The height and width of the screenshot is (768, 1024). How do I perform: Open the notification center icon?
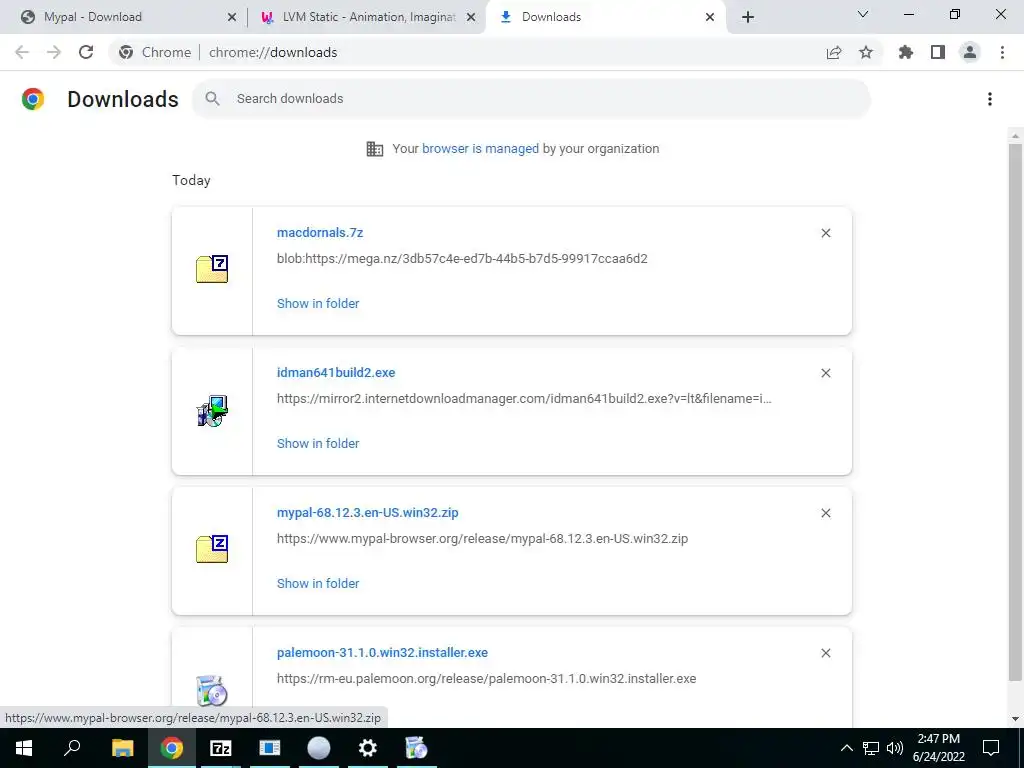[991, 748]
